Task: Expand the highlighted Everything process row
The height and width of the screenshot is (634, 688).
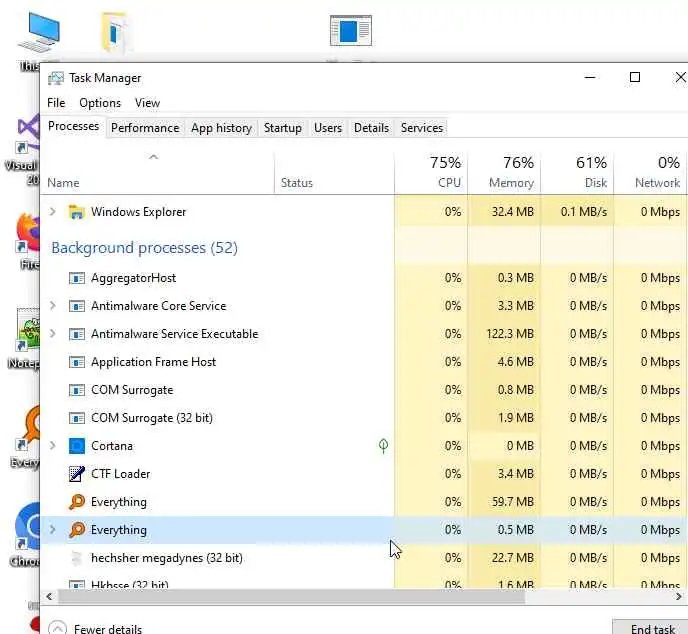Action: click(53, 530)
